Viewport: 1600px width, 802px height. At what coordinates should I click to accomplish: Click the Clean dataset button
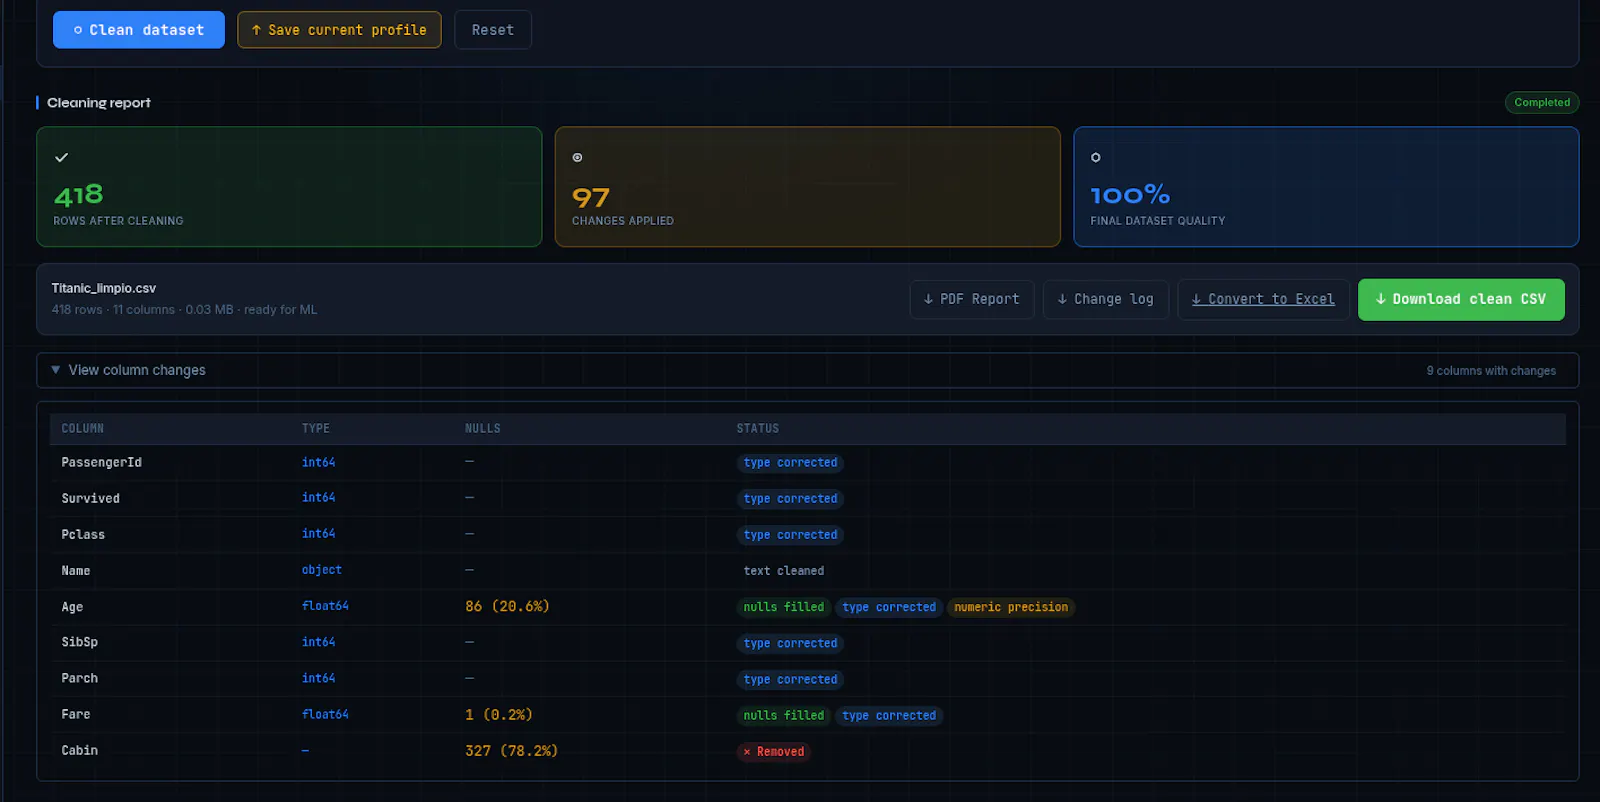click(139, 30)
